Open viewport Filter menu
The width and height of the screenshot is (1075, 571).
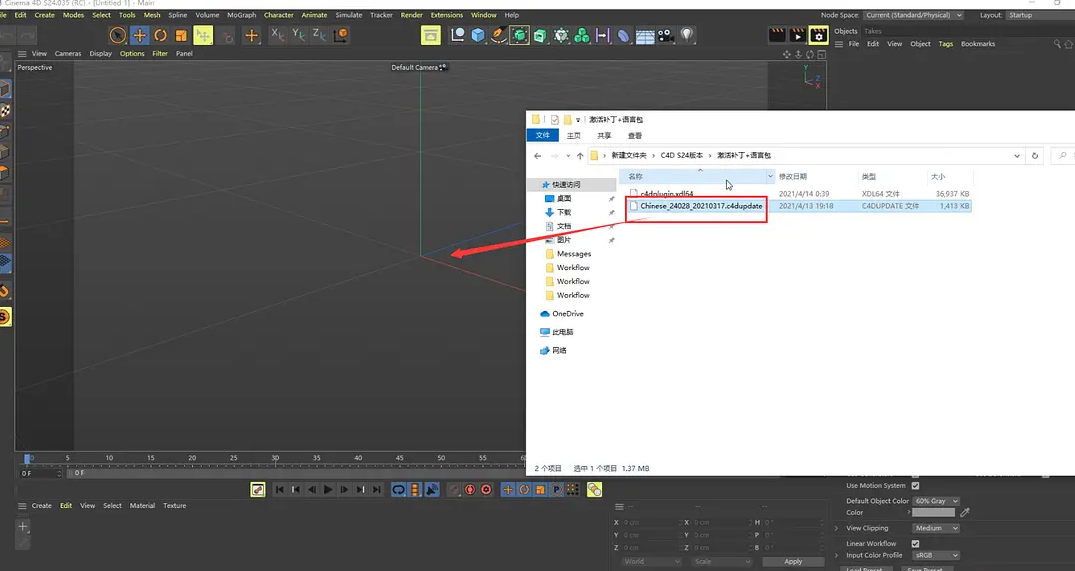point(160,53)
